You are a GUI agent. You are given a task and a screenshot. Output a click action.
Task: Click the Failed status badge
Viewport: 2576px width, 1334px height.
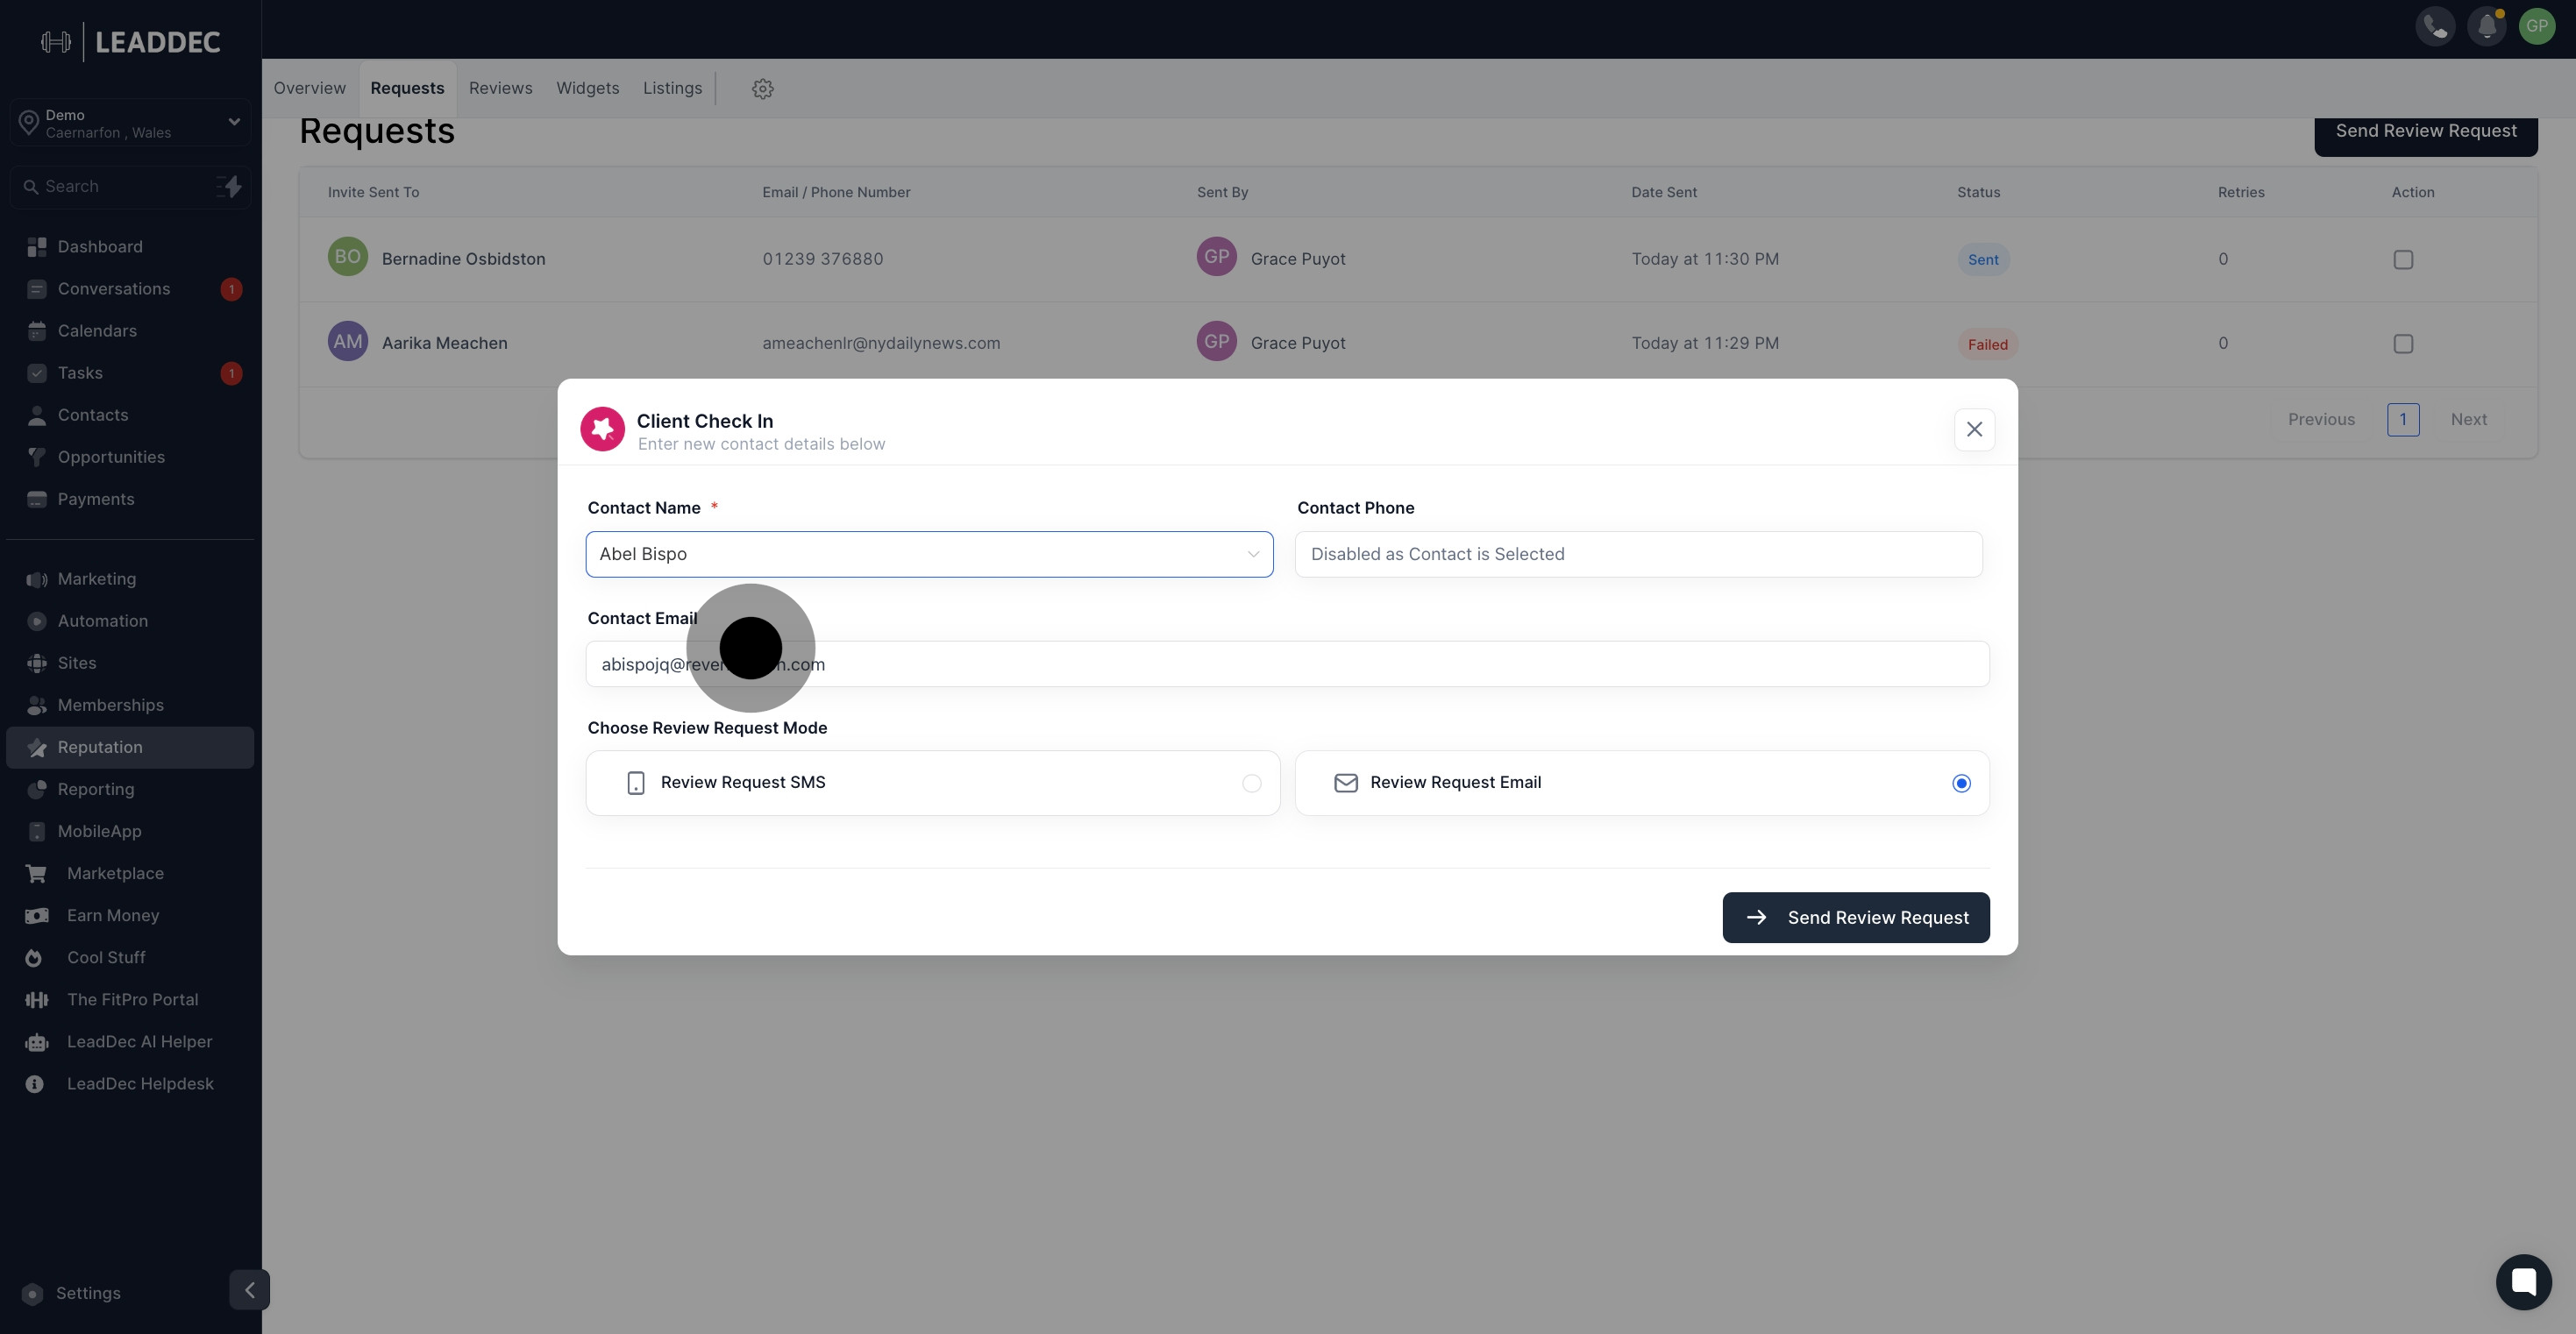1987,344
